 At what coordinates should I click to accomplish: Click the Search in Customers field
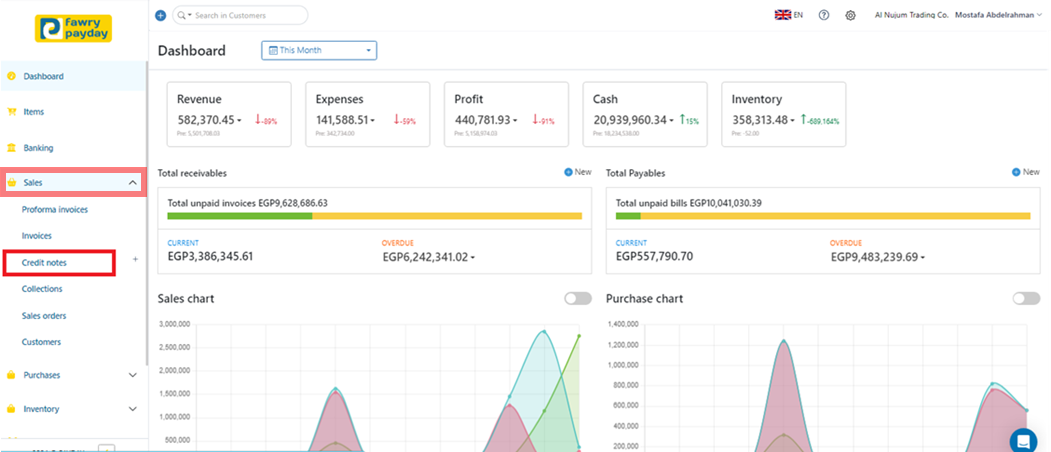point(248,15)
